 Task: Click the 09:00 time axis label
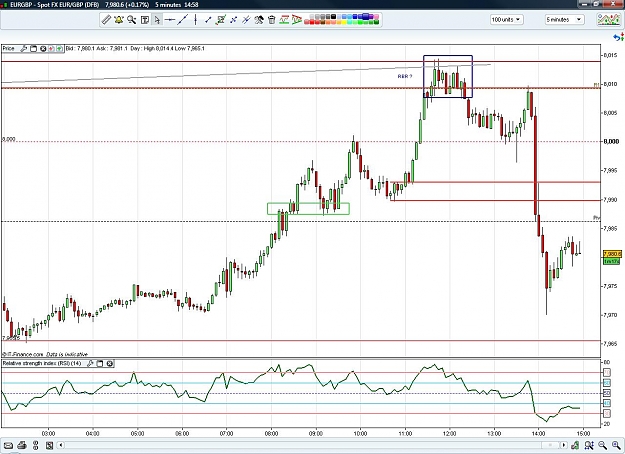point(316,434)
